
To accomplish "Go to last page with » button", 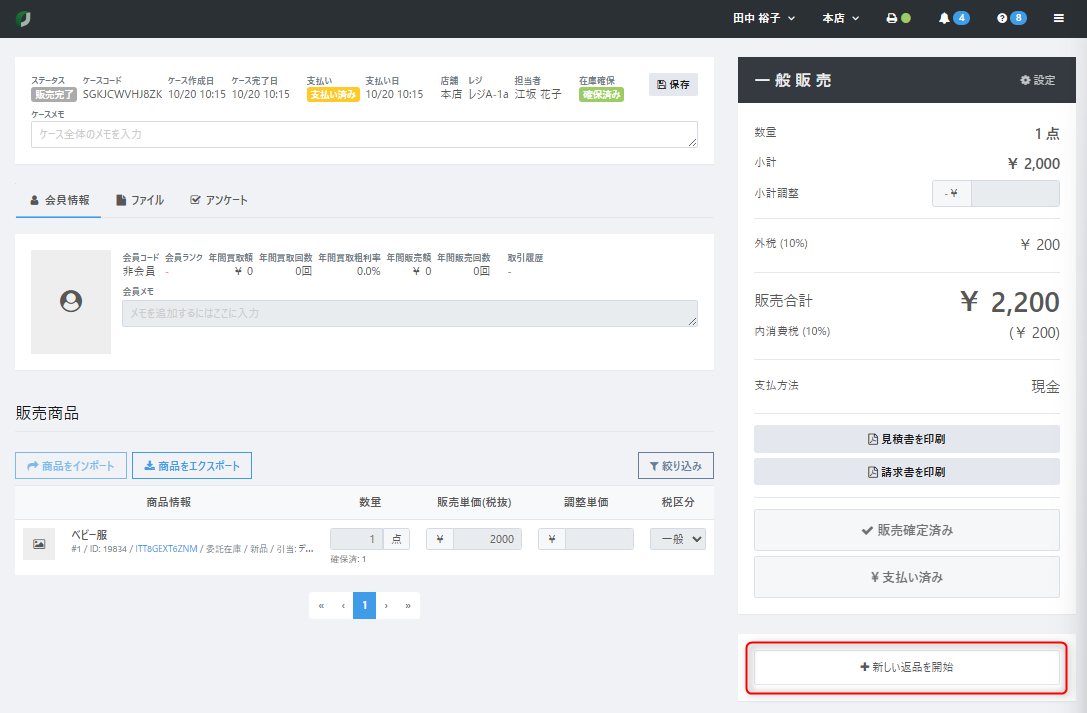I will point(408,606).
